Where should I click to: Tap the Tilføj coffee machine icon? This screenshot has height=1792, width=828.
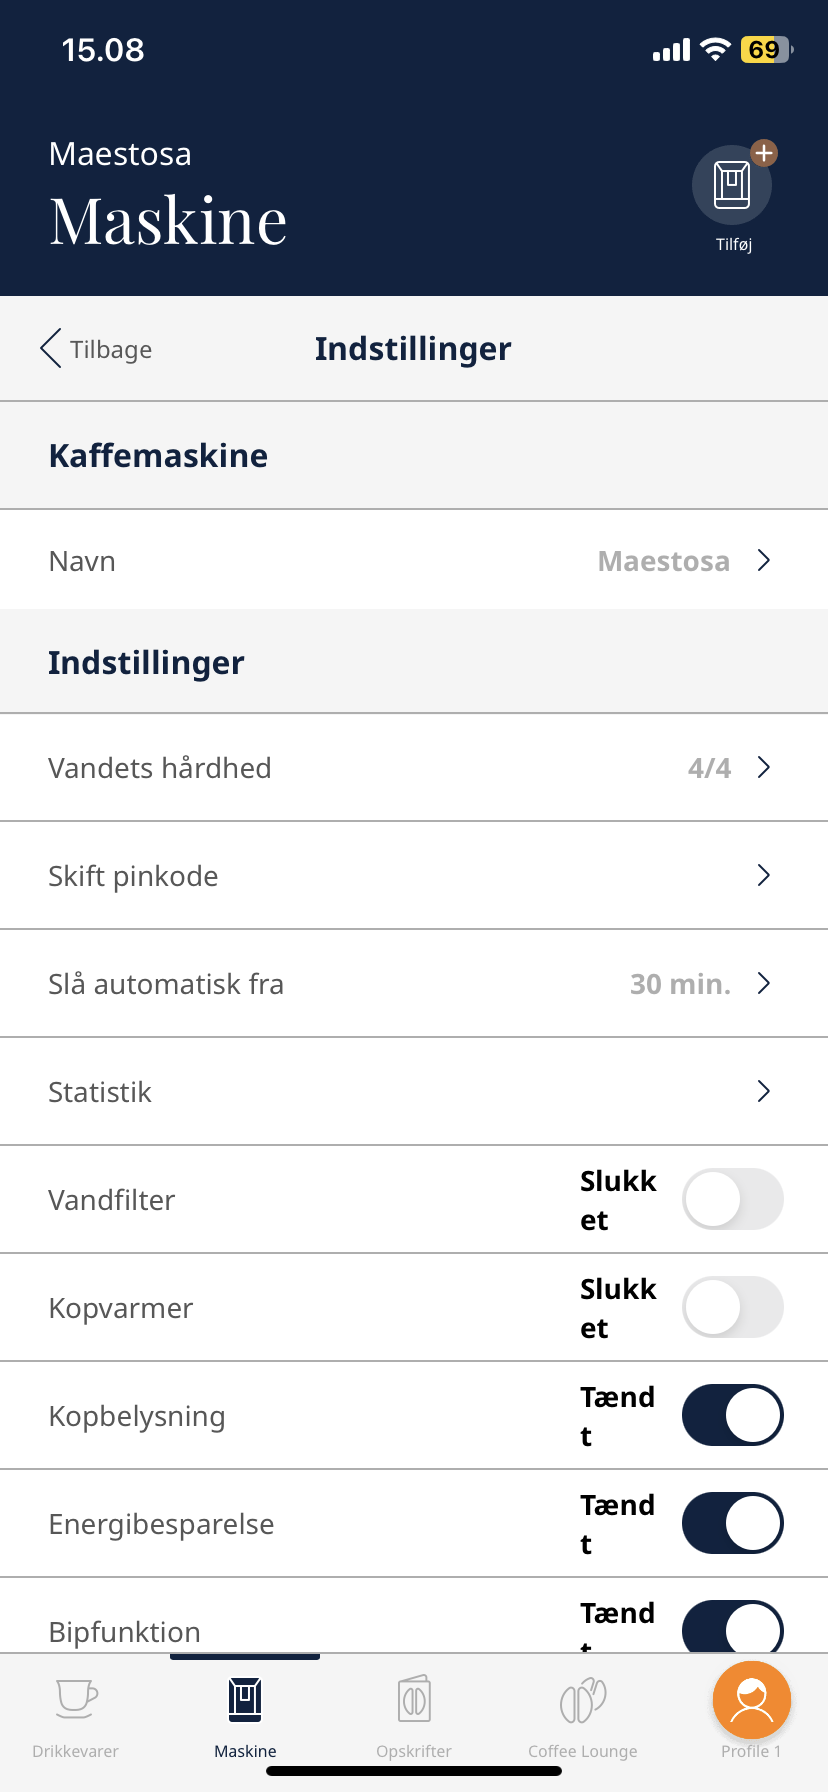(732, 186)
